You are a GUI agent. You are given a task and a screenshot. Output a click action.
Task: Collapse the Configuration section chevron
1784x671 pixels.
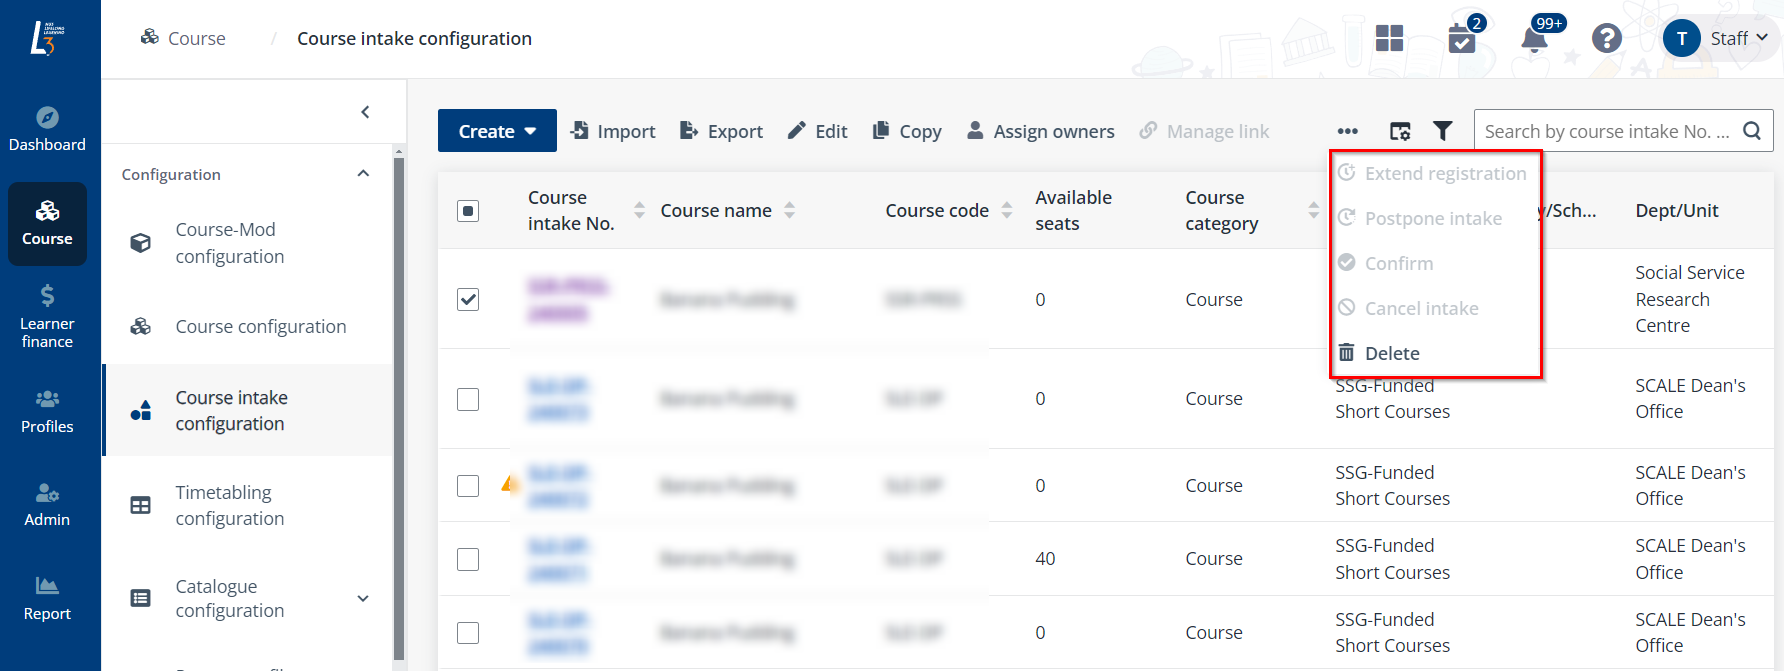coord(363,174)
